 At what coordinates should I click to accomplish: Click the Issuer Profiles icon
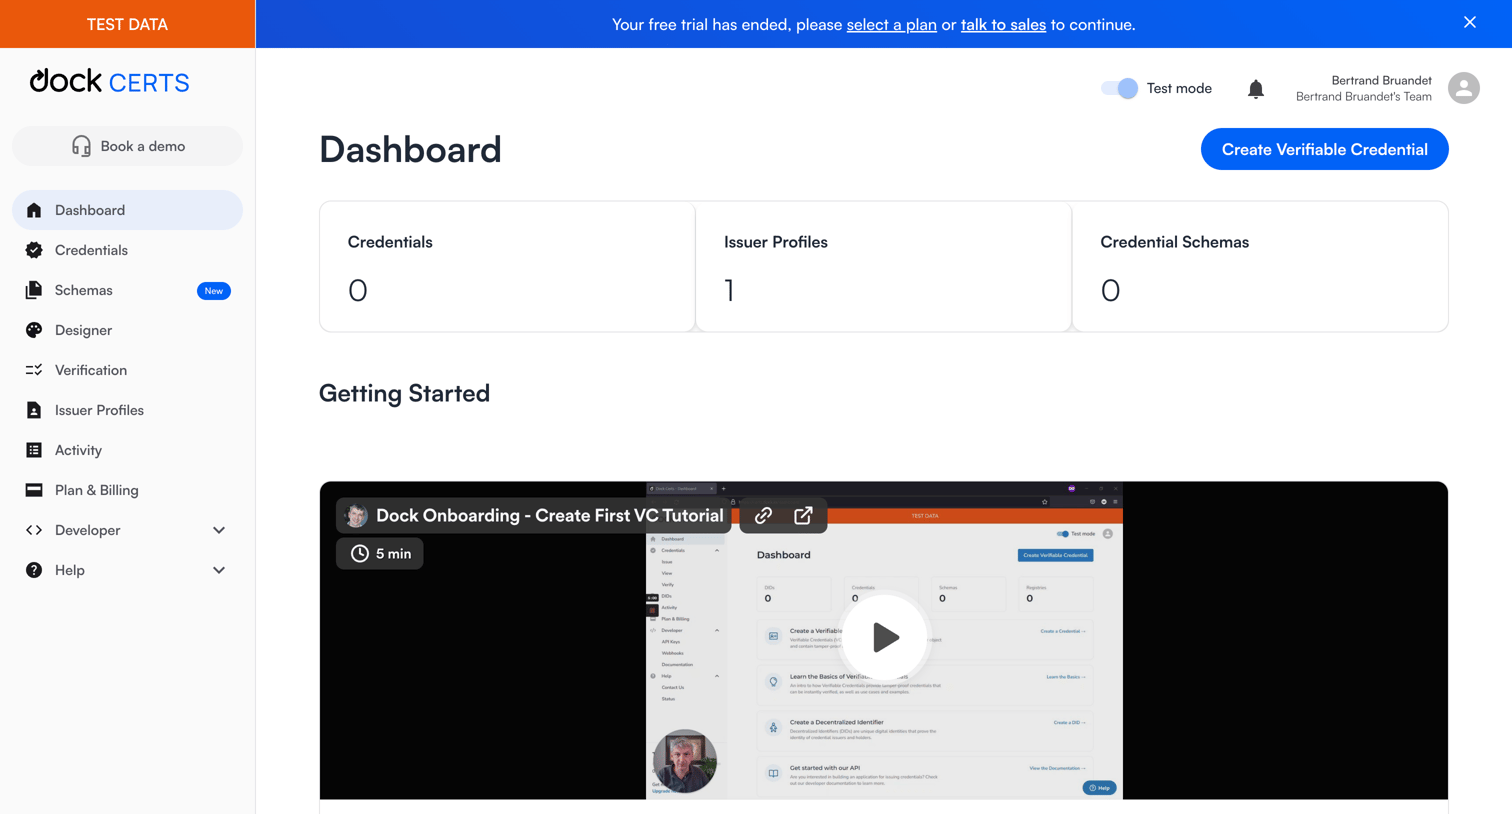(x=34, y=410)
